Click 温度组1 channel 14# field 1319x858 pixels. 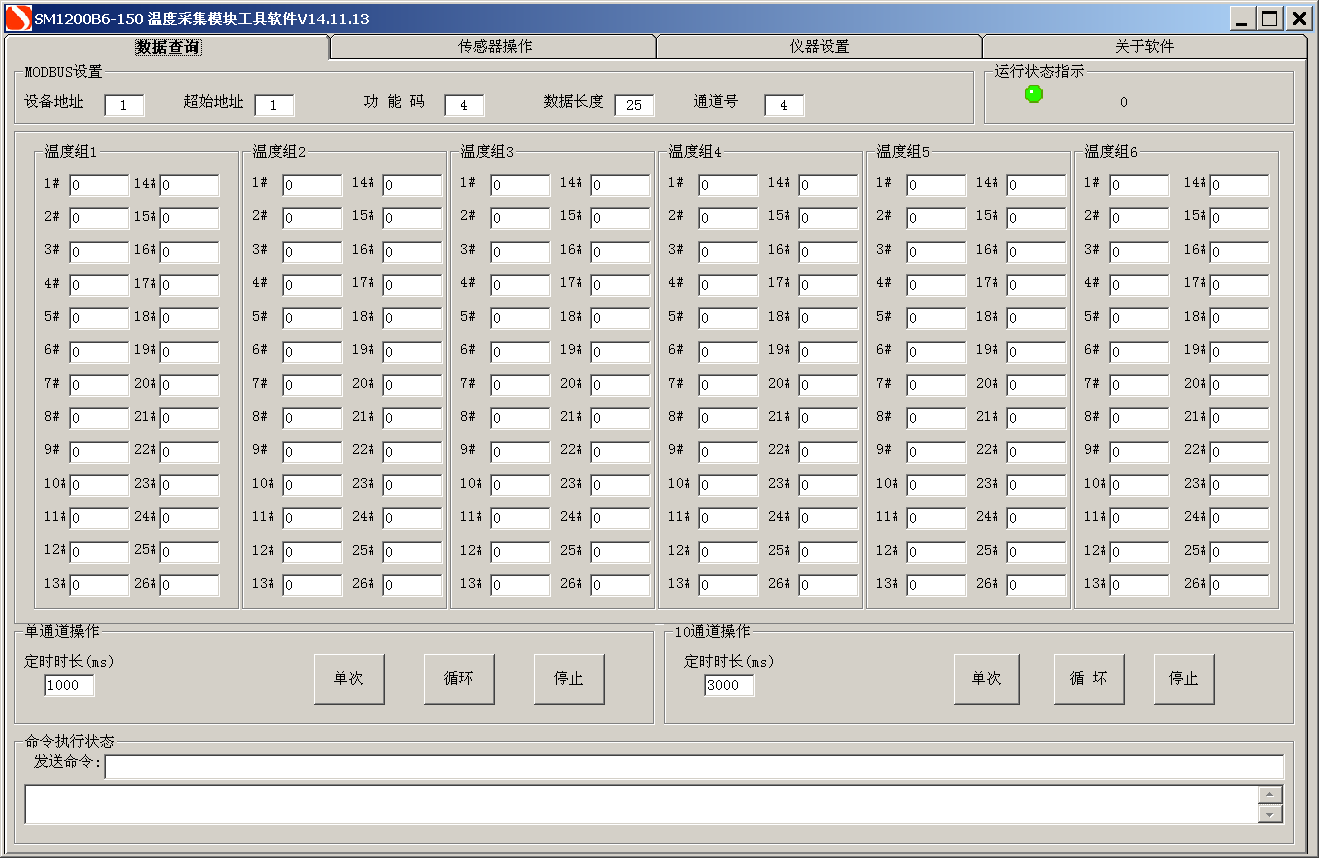coord(189,185)
